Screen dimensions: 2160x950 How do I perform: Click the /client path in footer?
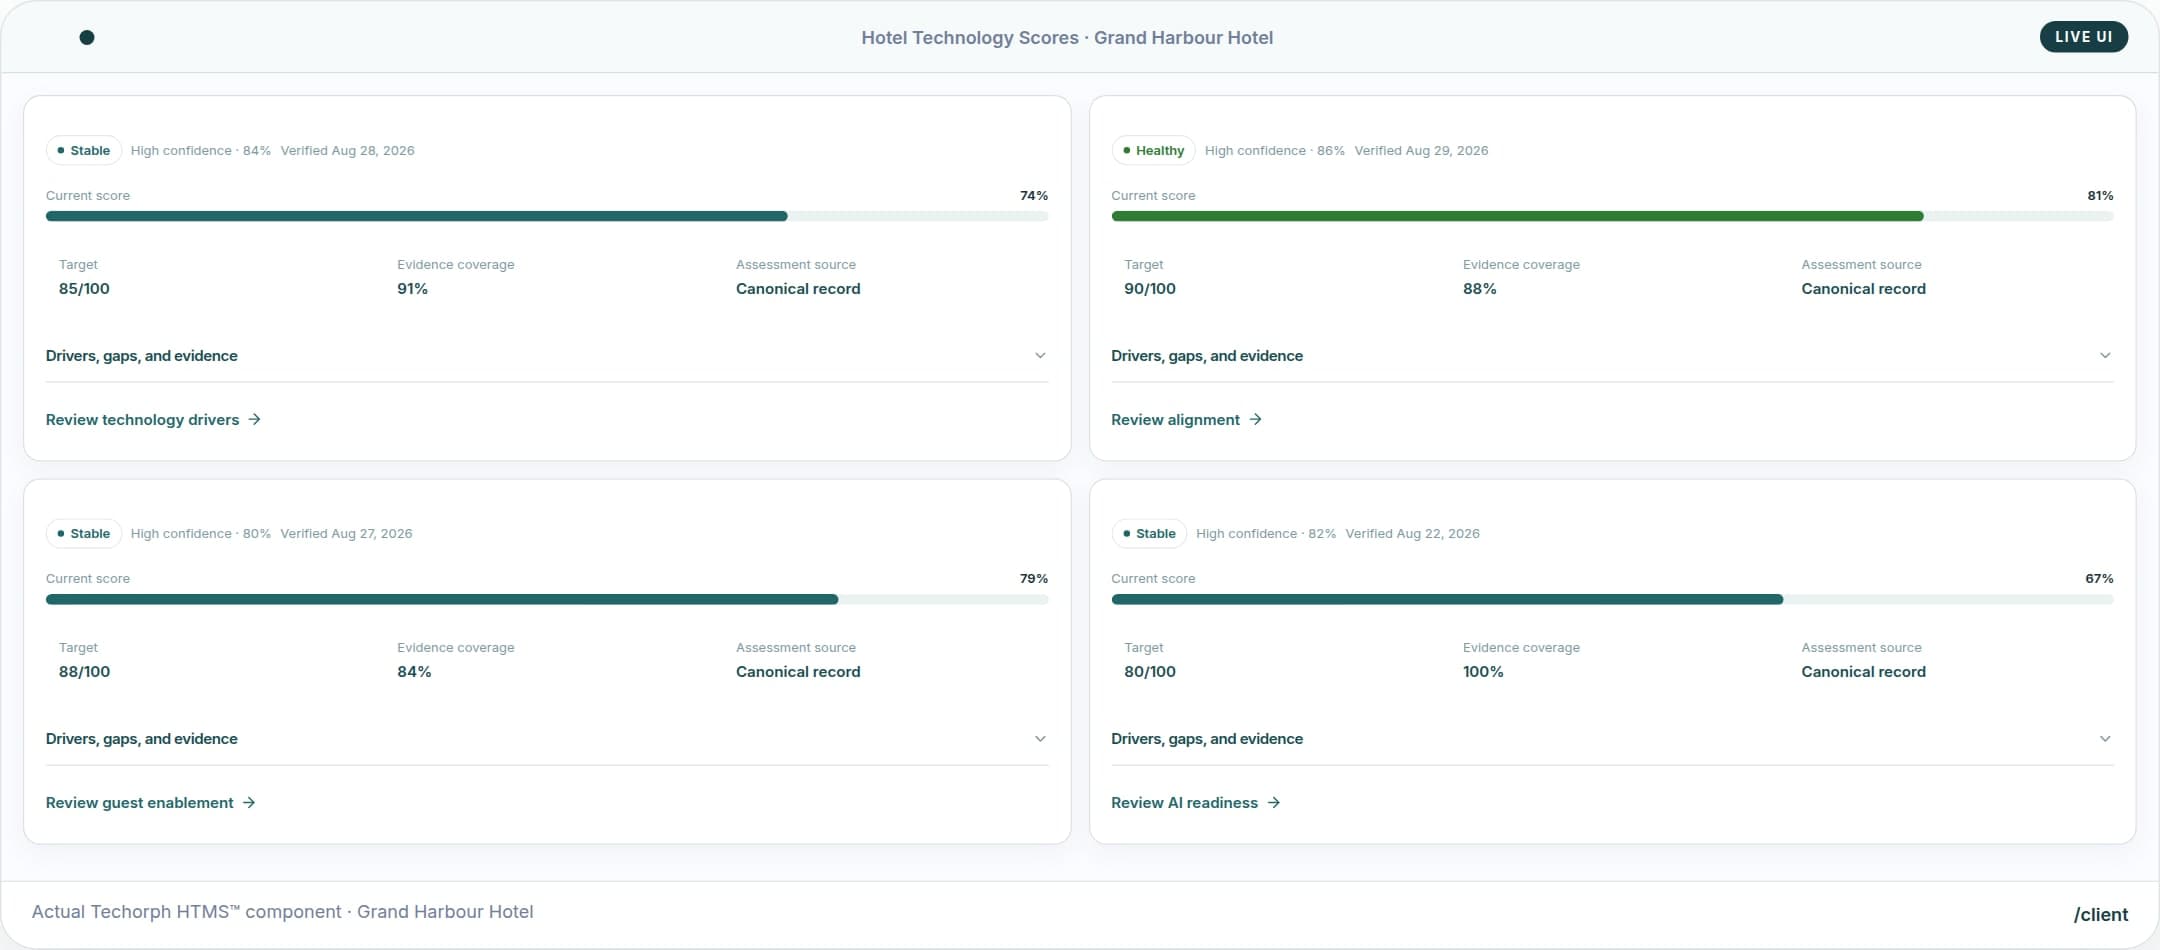pyautogui.click(x=2100, y=914)
